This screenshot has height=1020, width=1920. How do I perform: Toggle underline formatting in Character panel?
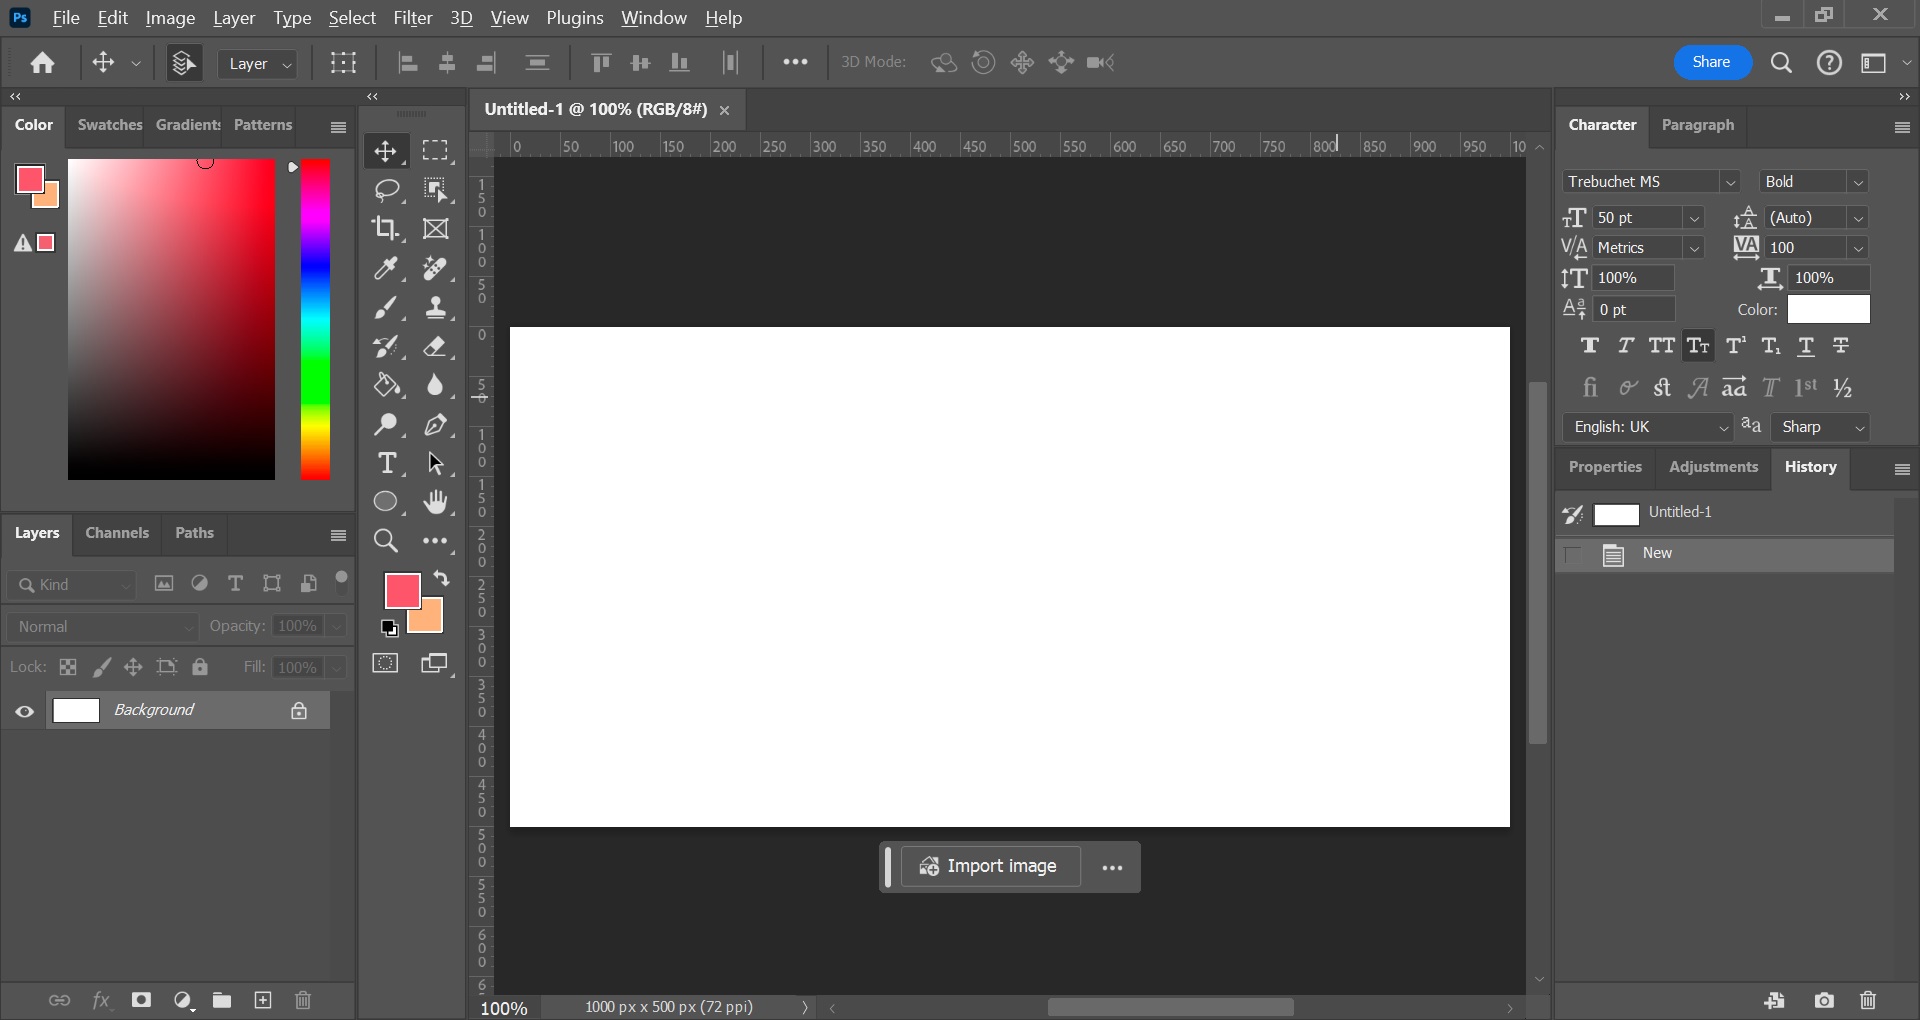[1807, 346]
